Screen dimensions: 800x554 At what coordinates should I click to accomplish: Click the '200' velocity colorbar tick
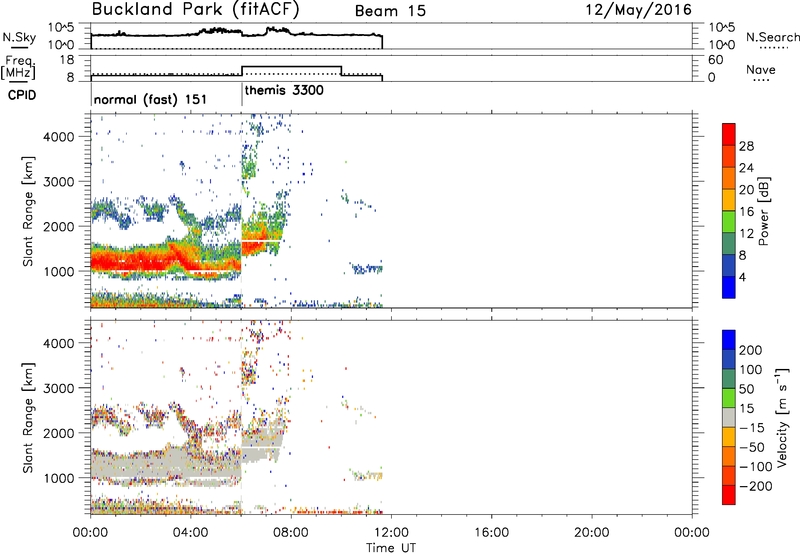[x=751, y=350]
